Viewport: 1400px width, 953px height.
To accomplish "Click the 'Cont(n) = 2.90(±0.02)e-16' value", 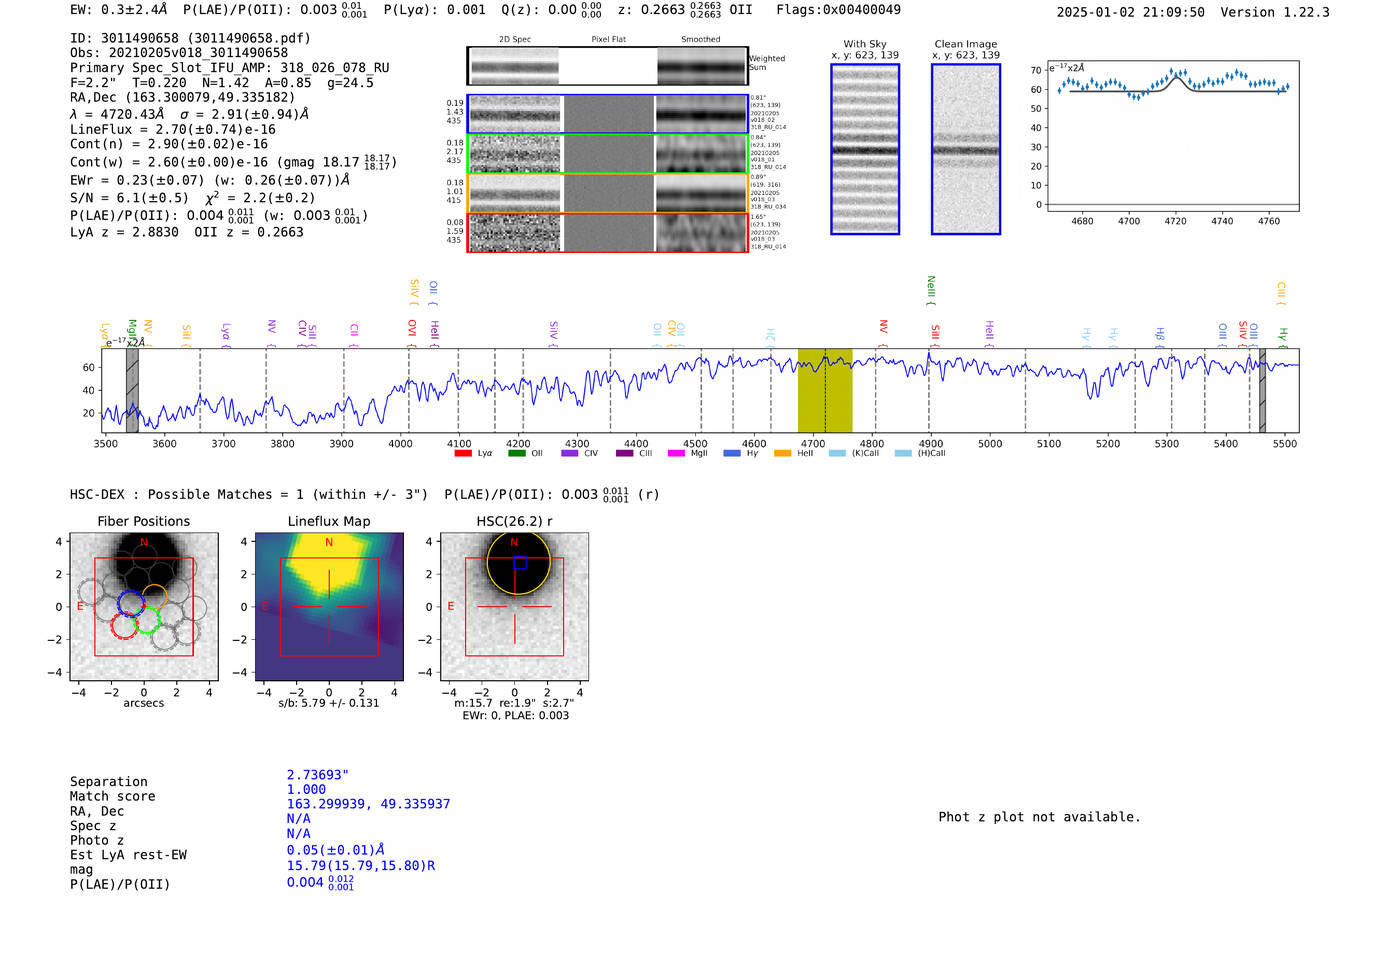I will pos(169,144).
